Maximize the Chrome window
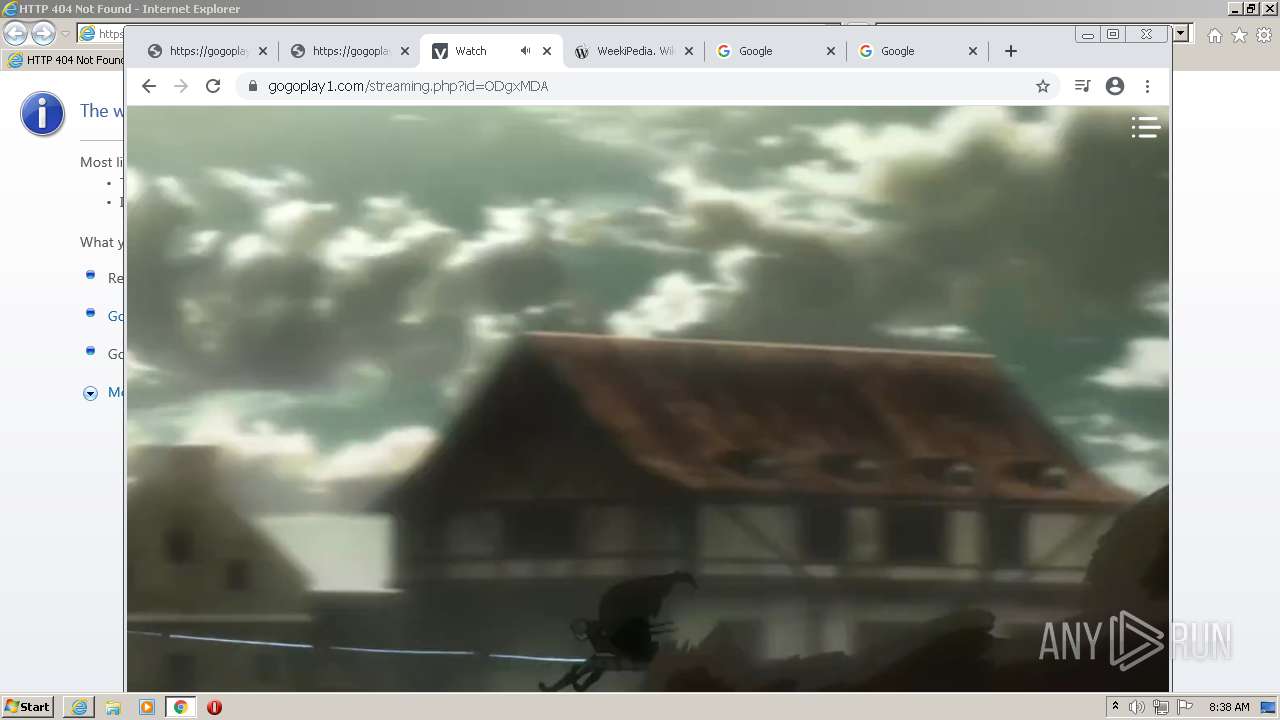Image resolution: width=1280 pixels, height=720 pixels. 1113,34
